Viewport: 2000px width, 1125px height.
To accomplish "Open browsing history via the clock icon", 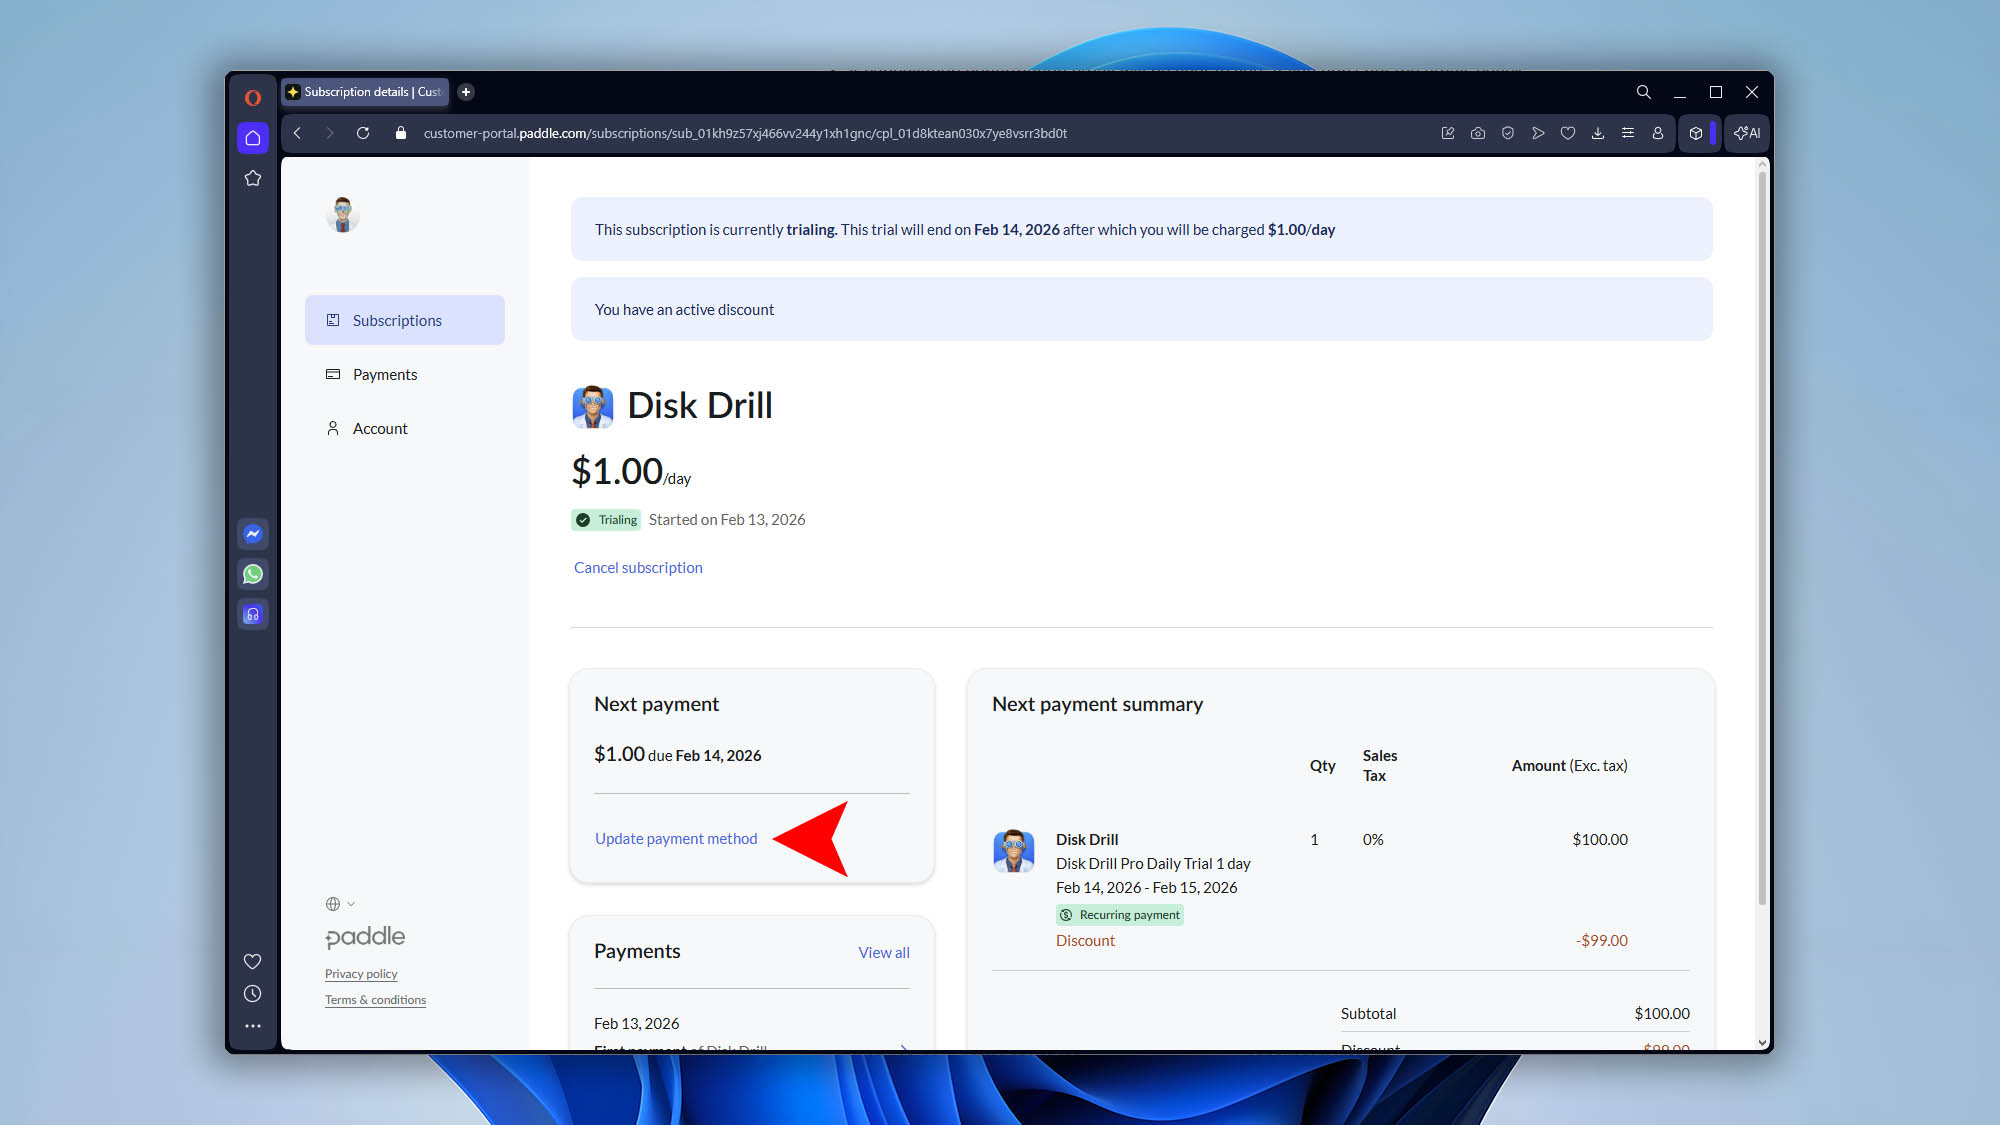I will pyautogui.click(x=253, y=993).
